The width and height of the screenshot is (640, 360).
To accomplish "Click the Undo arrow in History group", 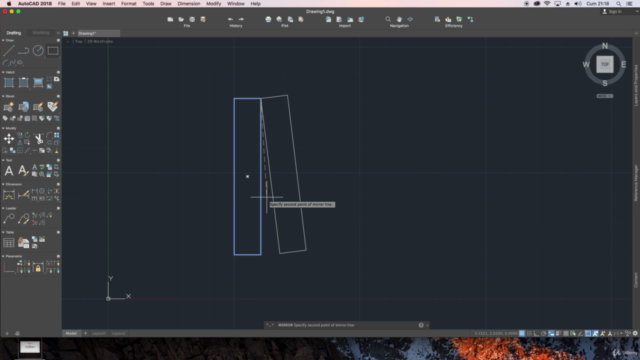I will click(230, 19).
